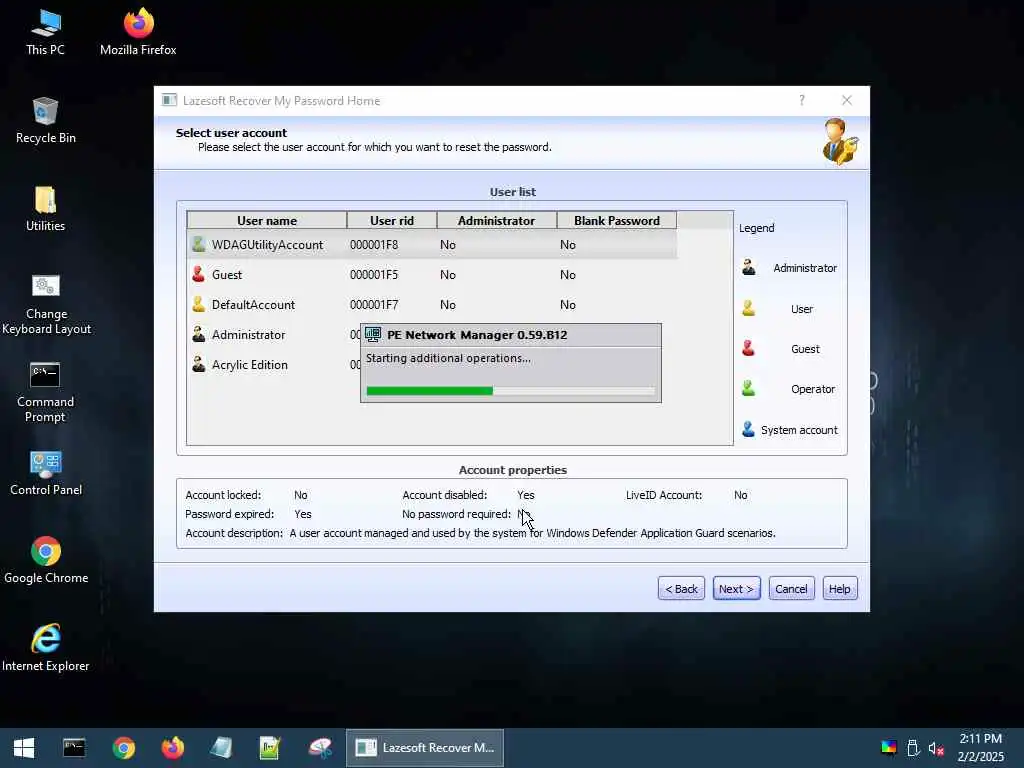
Task: Click 'Starting additional operations...' status text
Action: point(448,359)
